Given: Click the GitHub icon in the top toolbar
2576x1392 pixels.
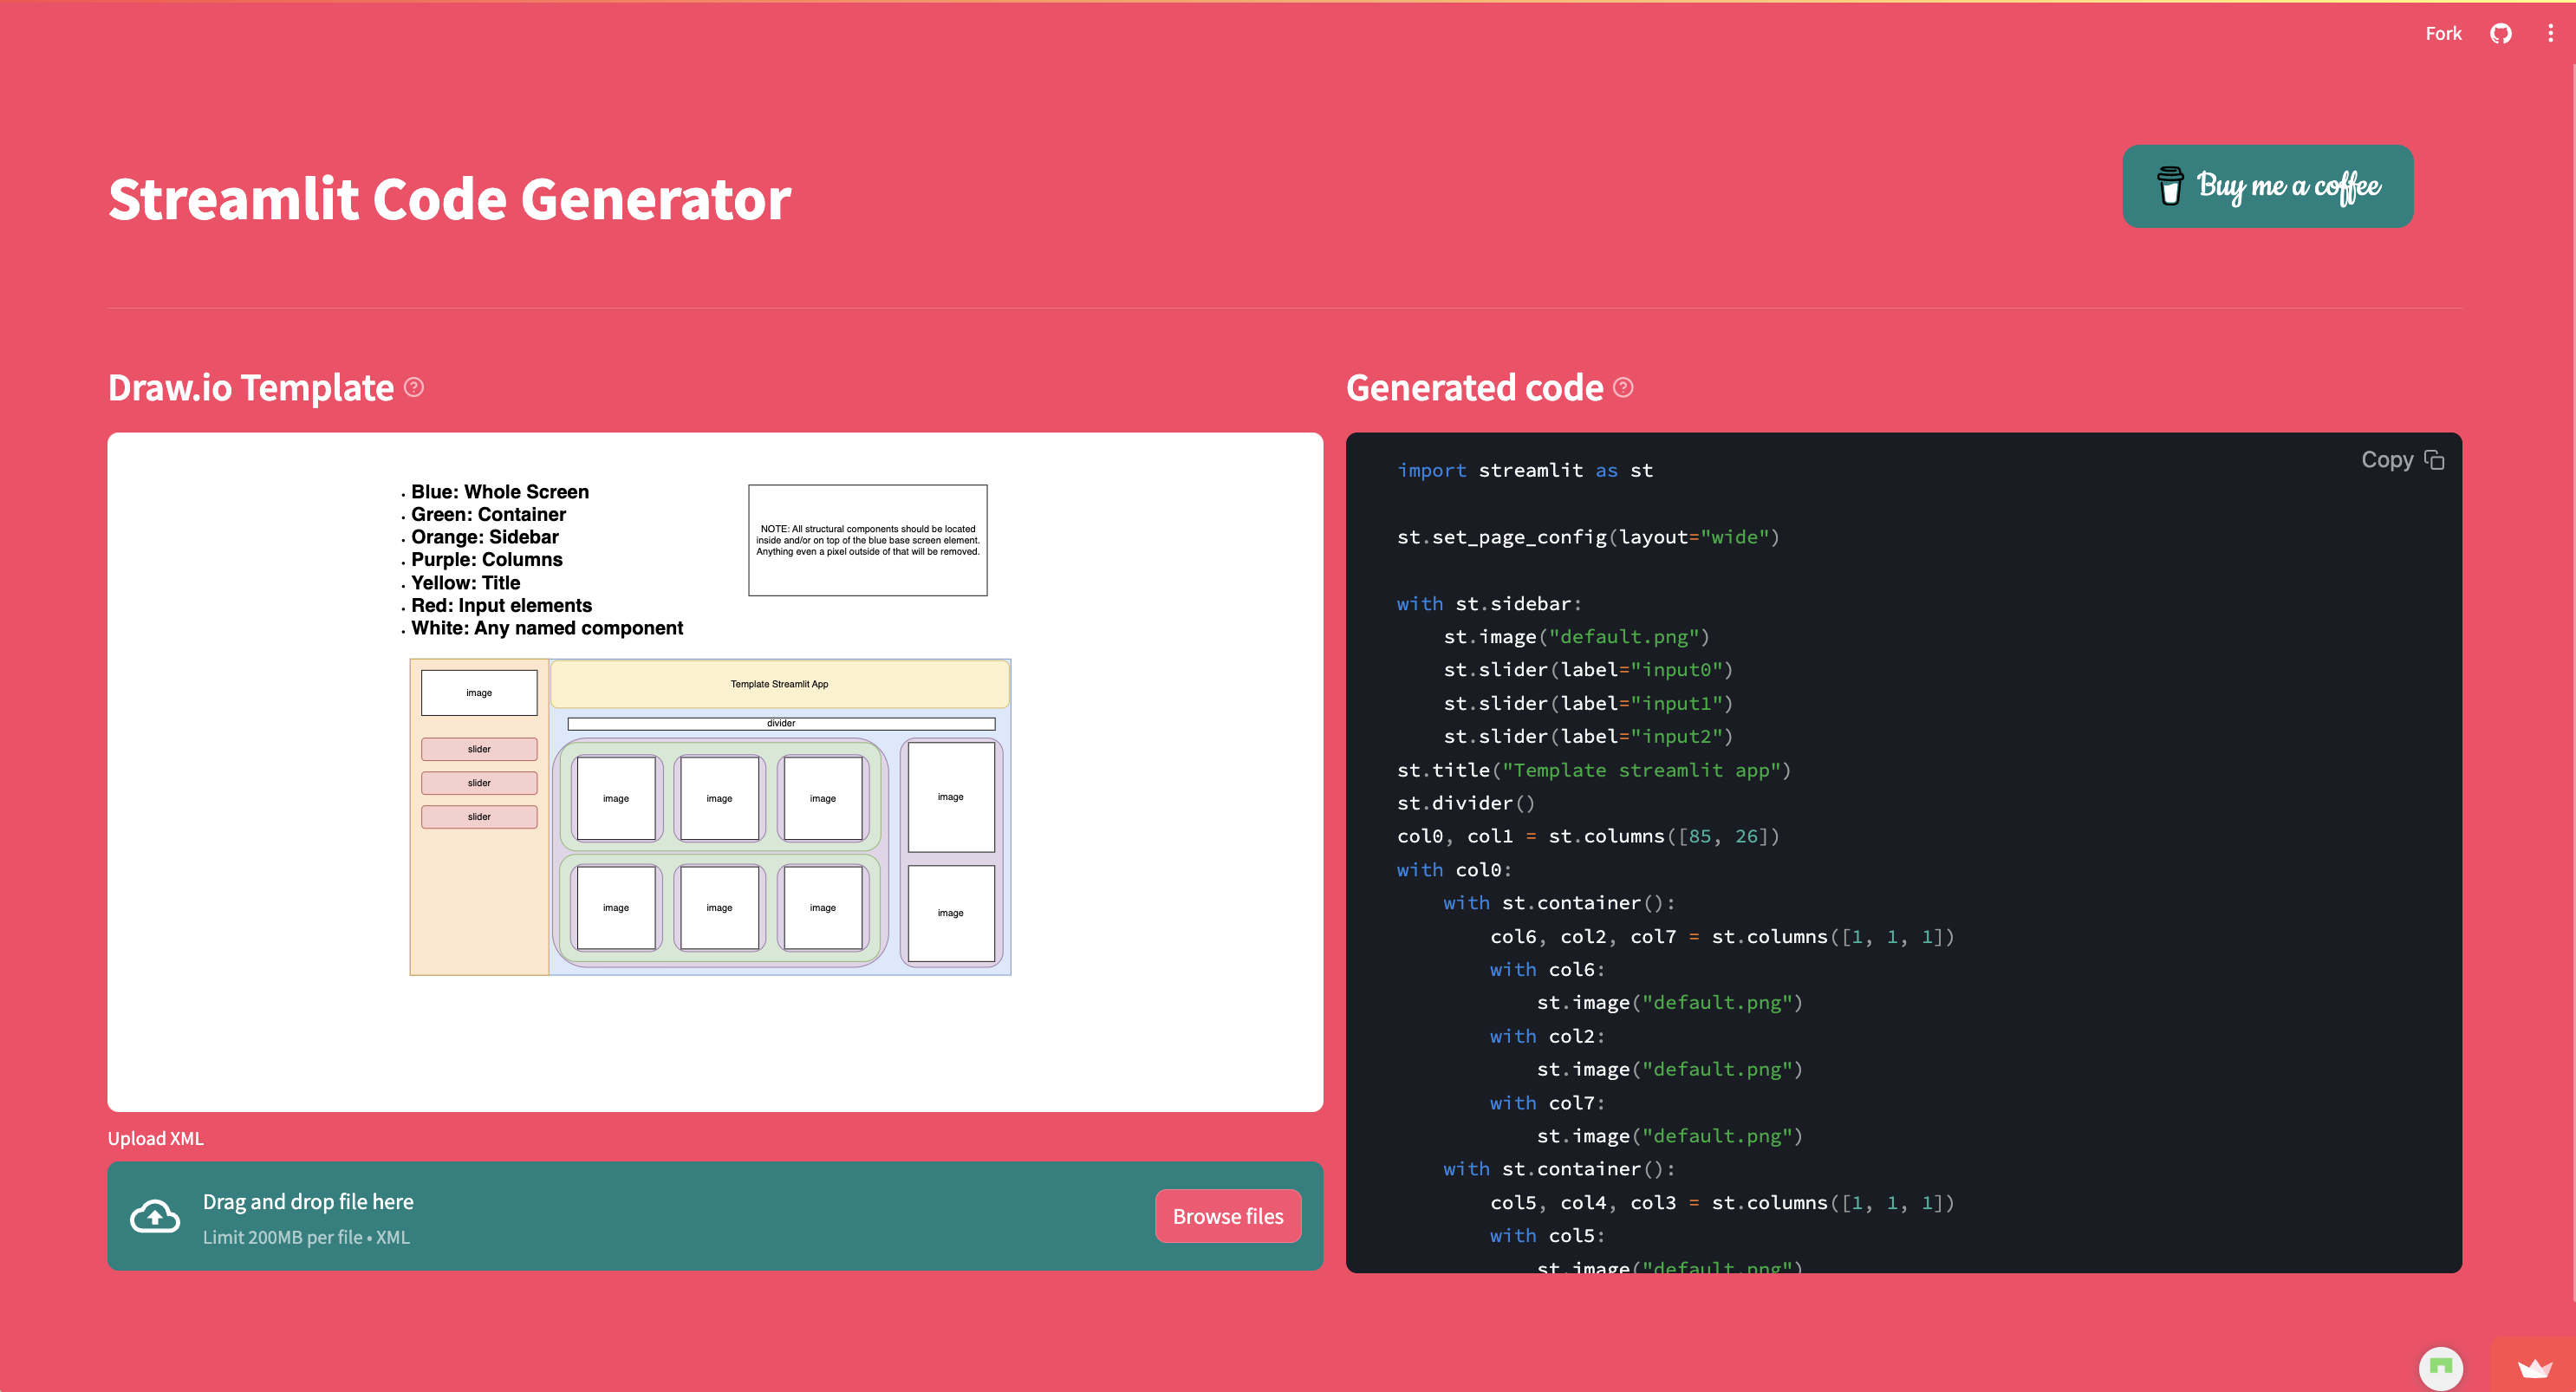Looking at the screenshot, I should [2502, 33].
